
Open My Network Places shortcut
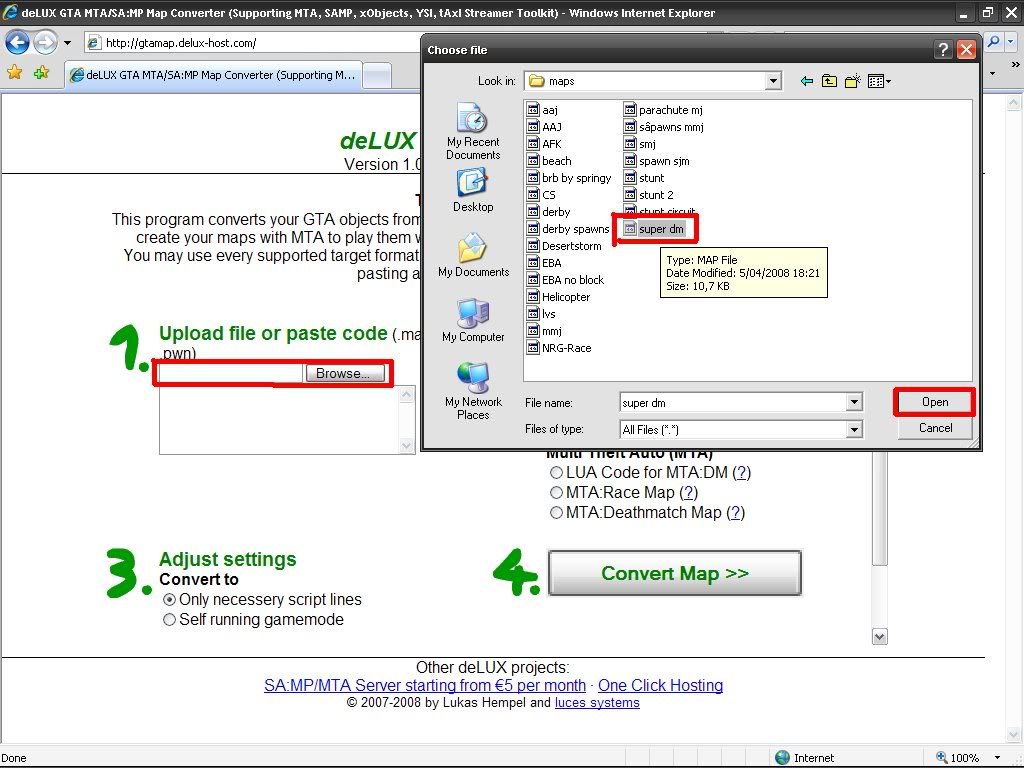click(x=473, y=391)
